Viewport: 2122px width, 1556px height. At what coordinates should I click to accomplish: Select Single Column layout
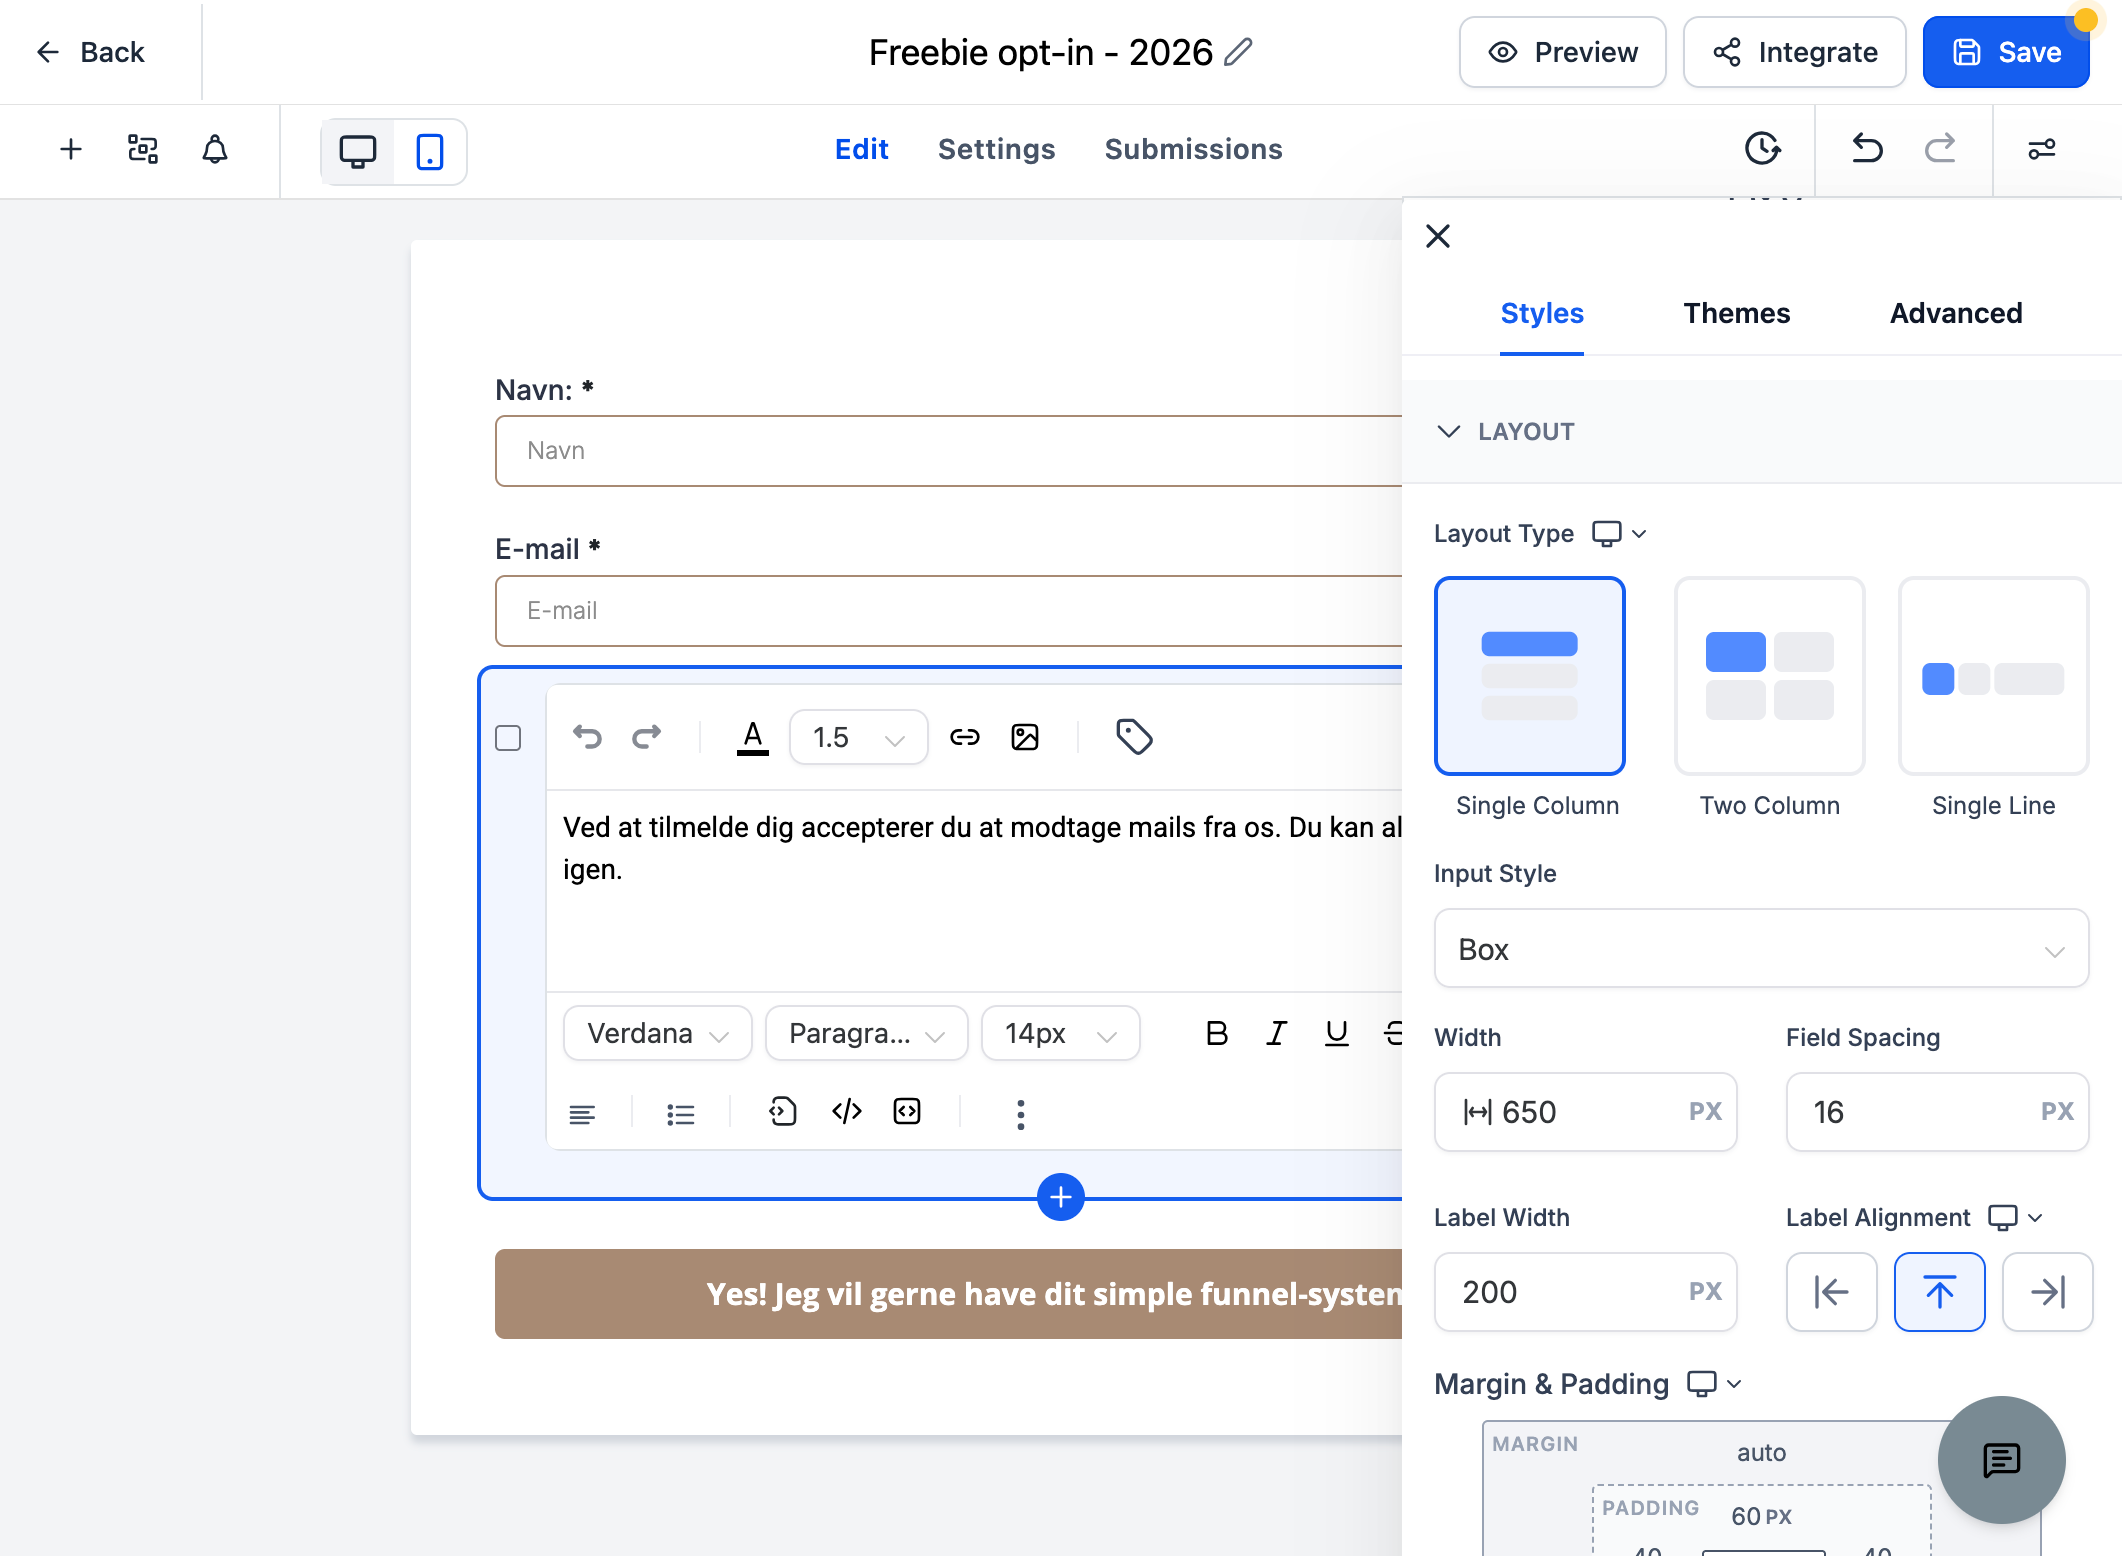tap(1529, 676)
